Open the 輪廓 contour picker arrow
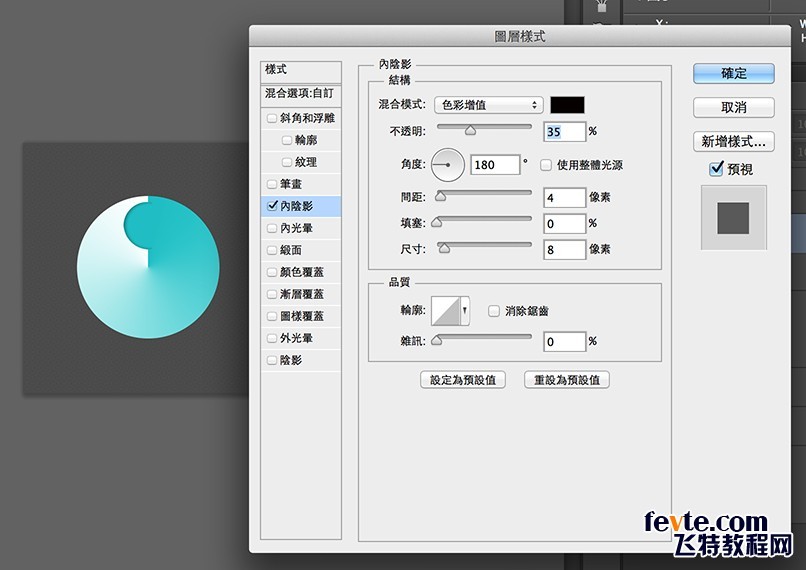The width and height of the screenshot is (806, 570). click(x=465, y=310)
